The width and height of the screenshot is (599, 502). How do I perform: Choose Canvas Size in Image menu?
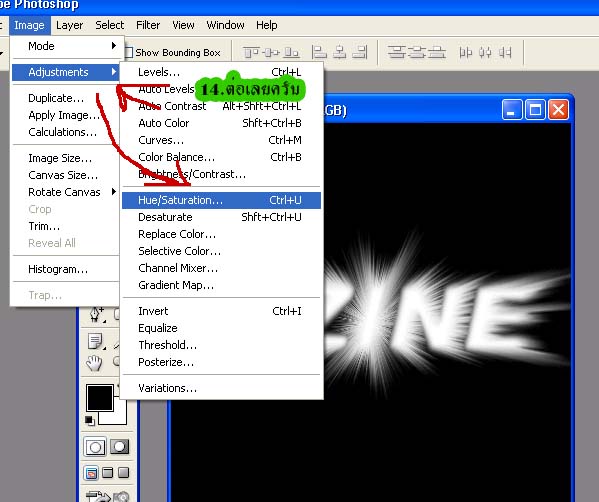coord(66,175)
